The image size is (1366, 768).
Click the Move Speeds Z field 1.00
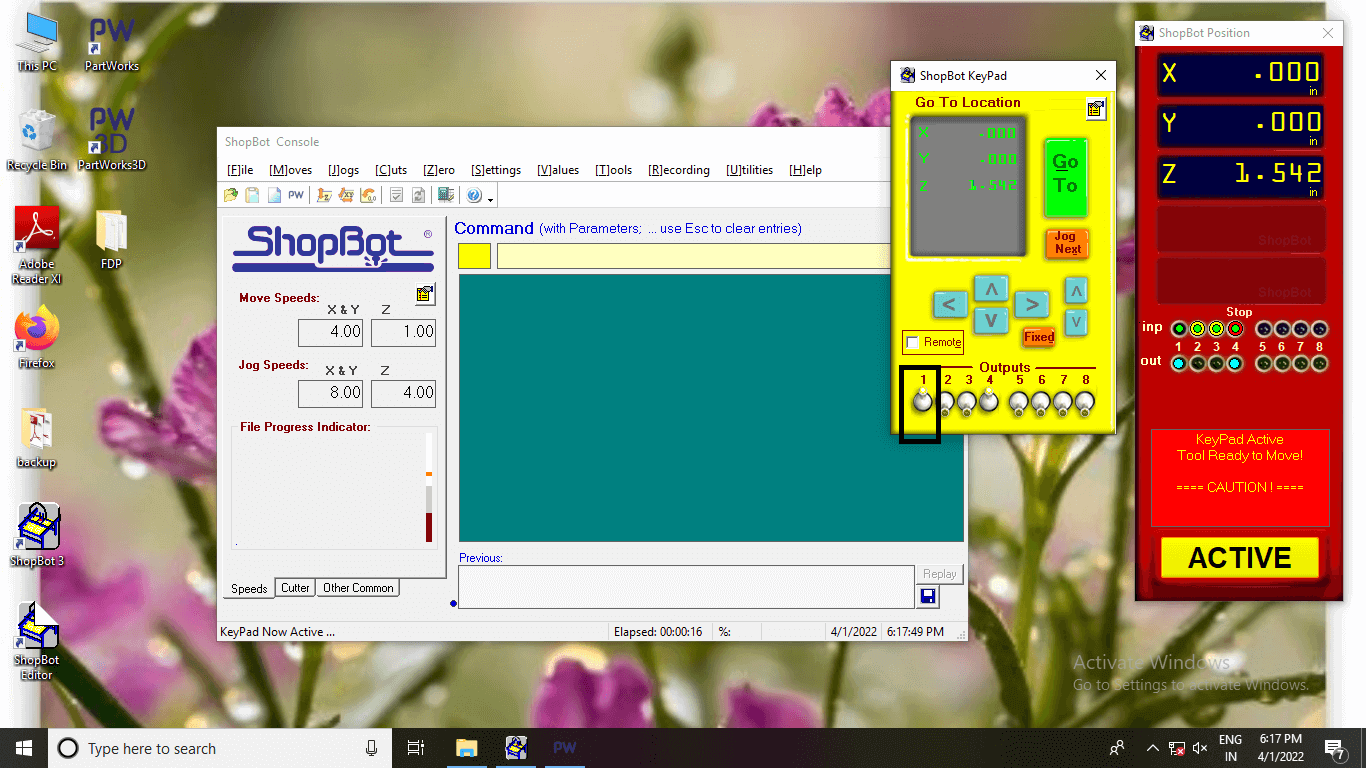tap(403, 332)
